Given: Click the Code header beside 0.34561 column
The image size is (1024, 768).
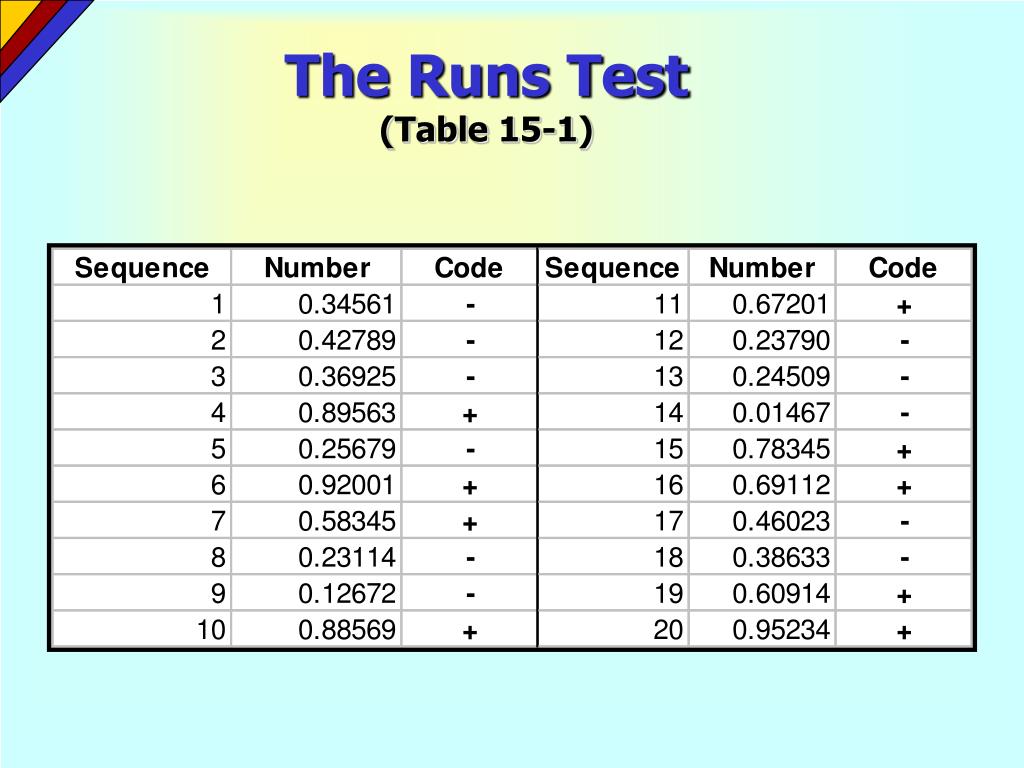Looking at the screenshot, I should 468,268.
